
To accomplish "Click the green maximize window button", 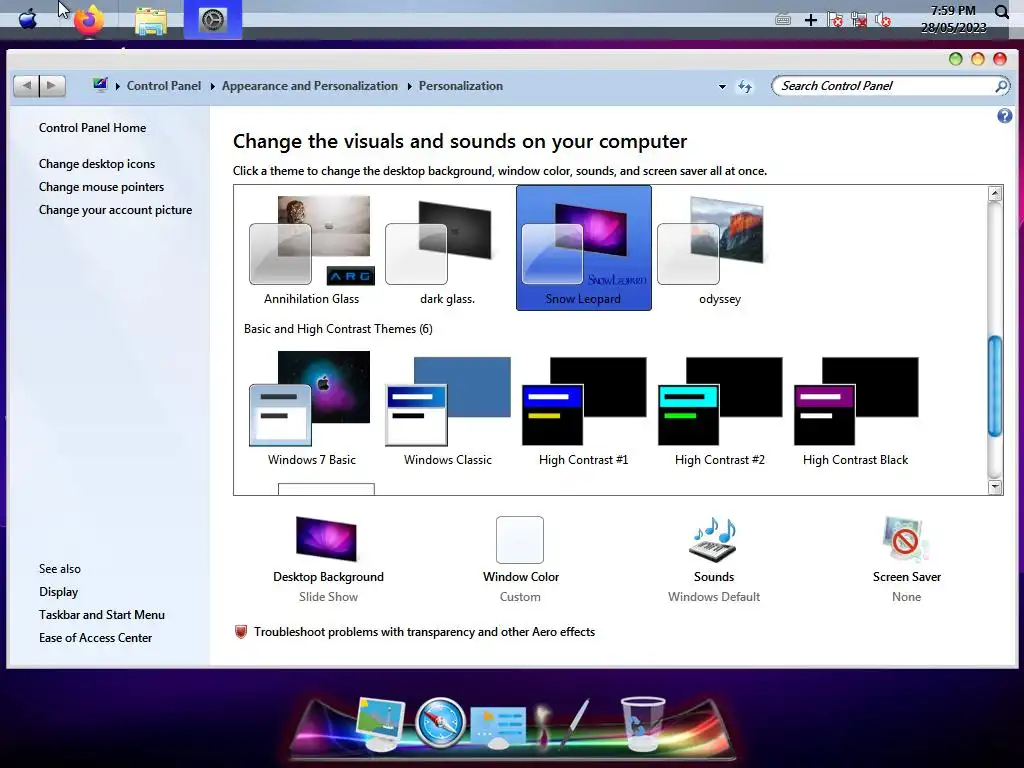I will pyautogui.click(x=955, y=59).
